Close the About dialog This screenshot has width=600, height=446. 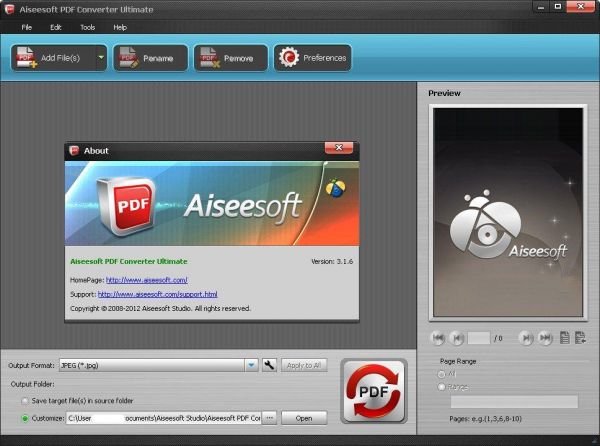tap(339, 148)
